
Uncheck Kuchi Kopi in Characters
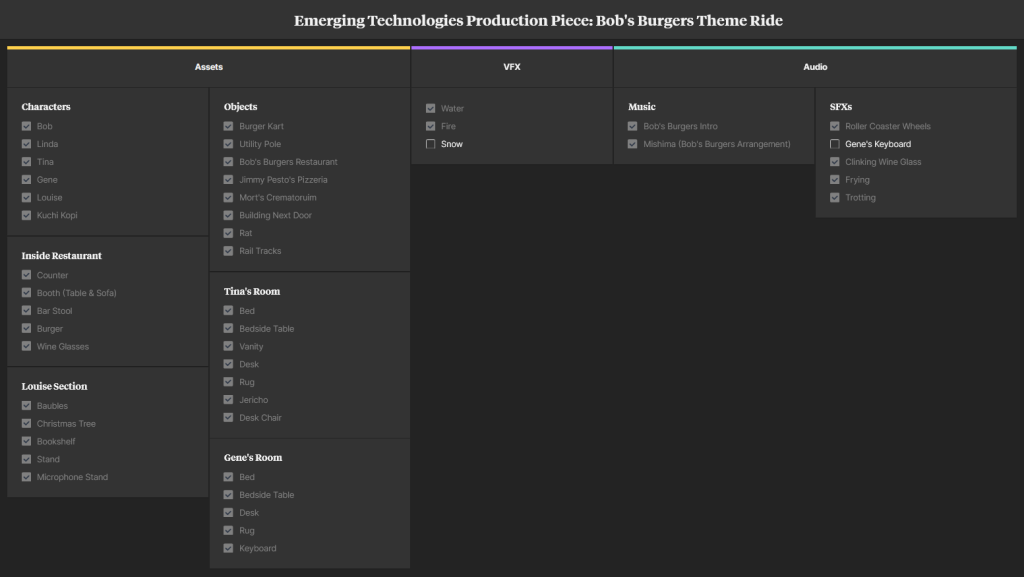pos(27,215)
